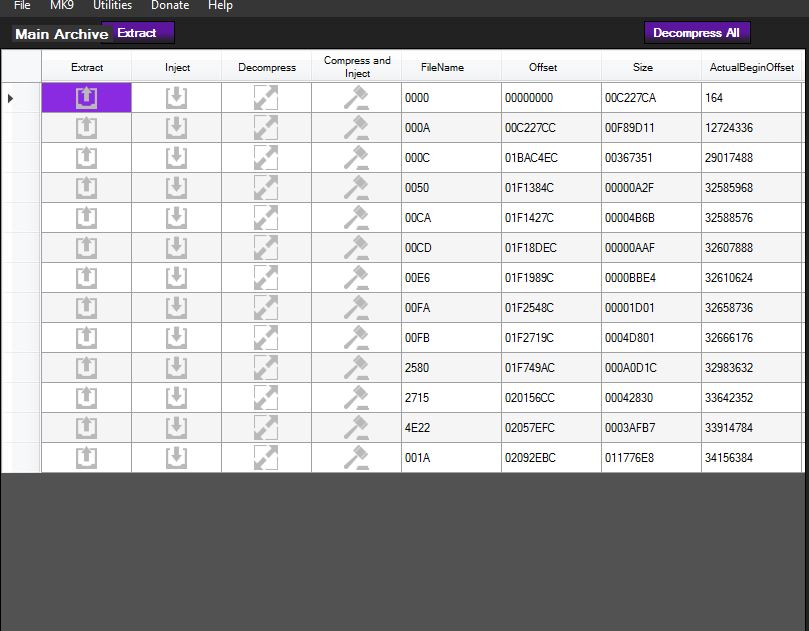Screen dimensions: 809x631
Task: Open the Utilities menu
Action: click(112, 5)
